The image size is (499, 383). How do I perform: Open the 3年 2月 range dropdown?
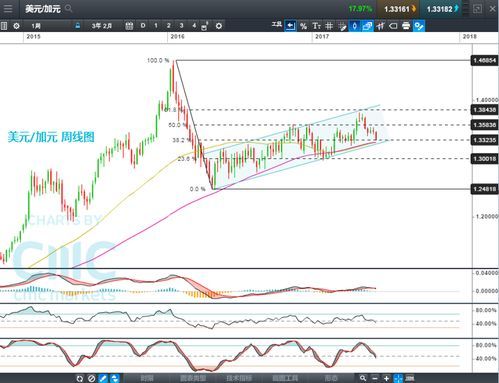102,26
